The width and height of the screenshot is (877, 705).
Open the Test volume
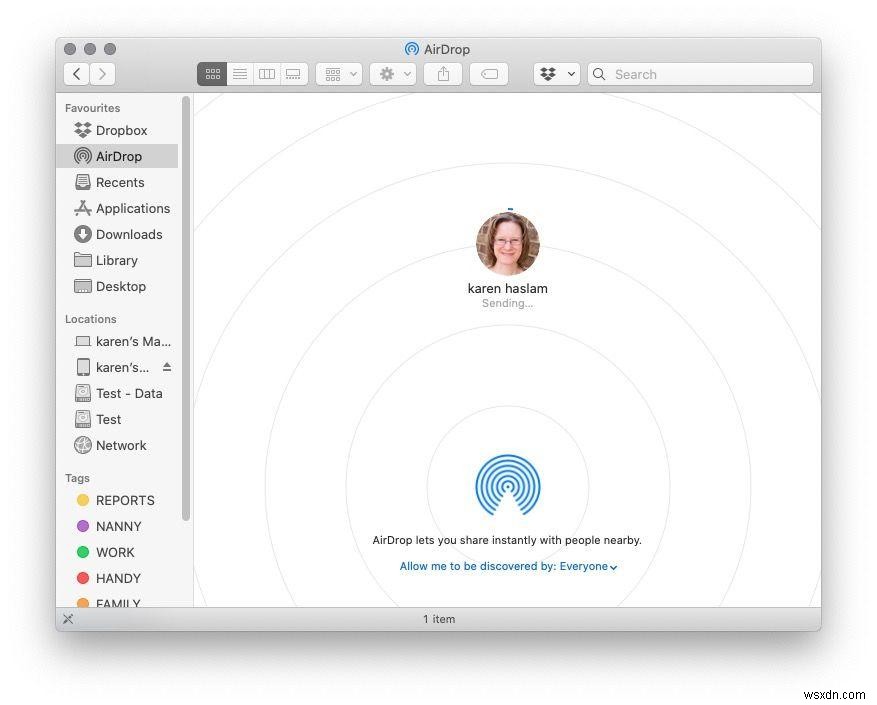tap(117, 420)
